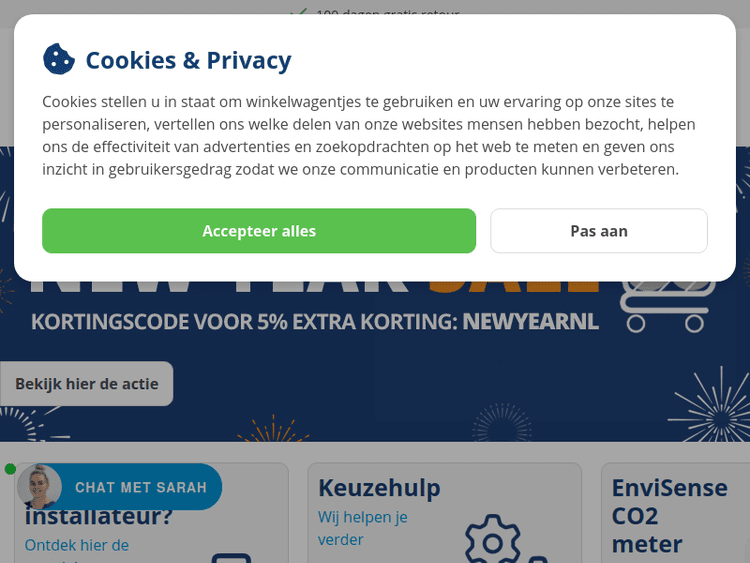Click the Cookies & Privacy dialog title
The height and width of the screenshot is (563, 750).
pos(188,60)
